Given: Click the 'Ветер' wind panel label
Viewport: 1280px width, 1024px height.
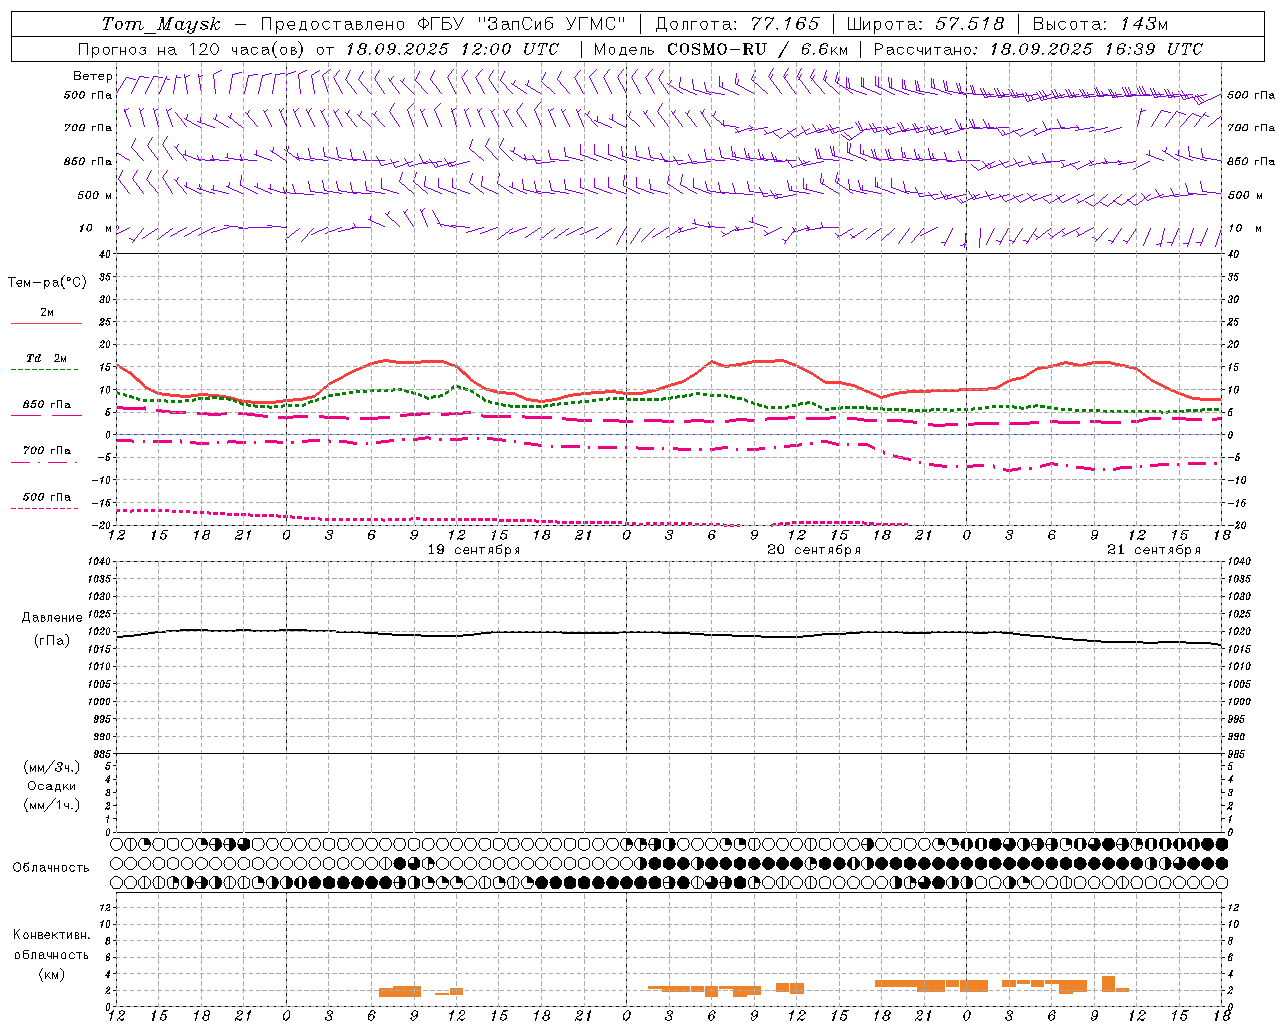Looking at the screenshot, I should [93, 76].
